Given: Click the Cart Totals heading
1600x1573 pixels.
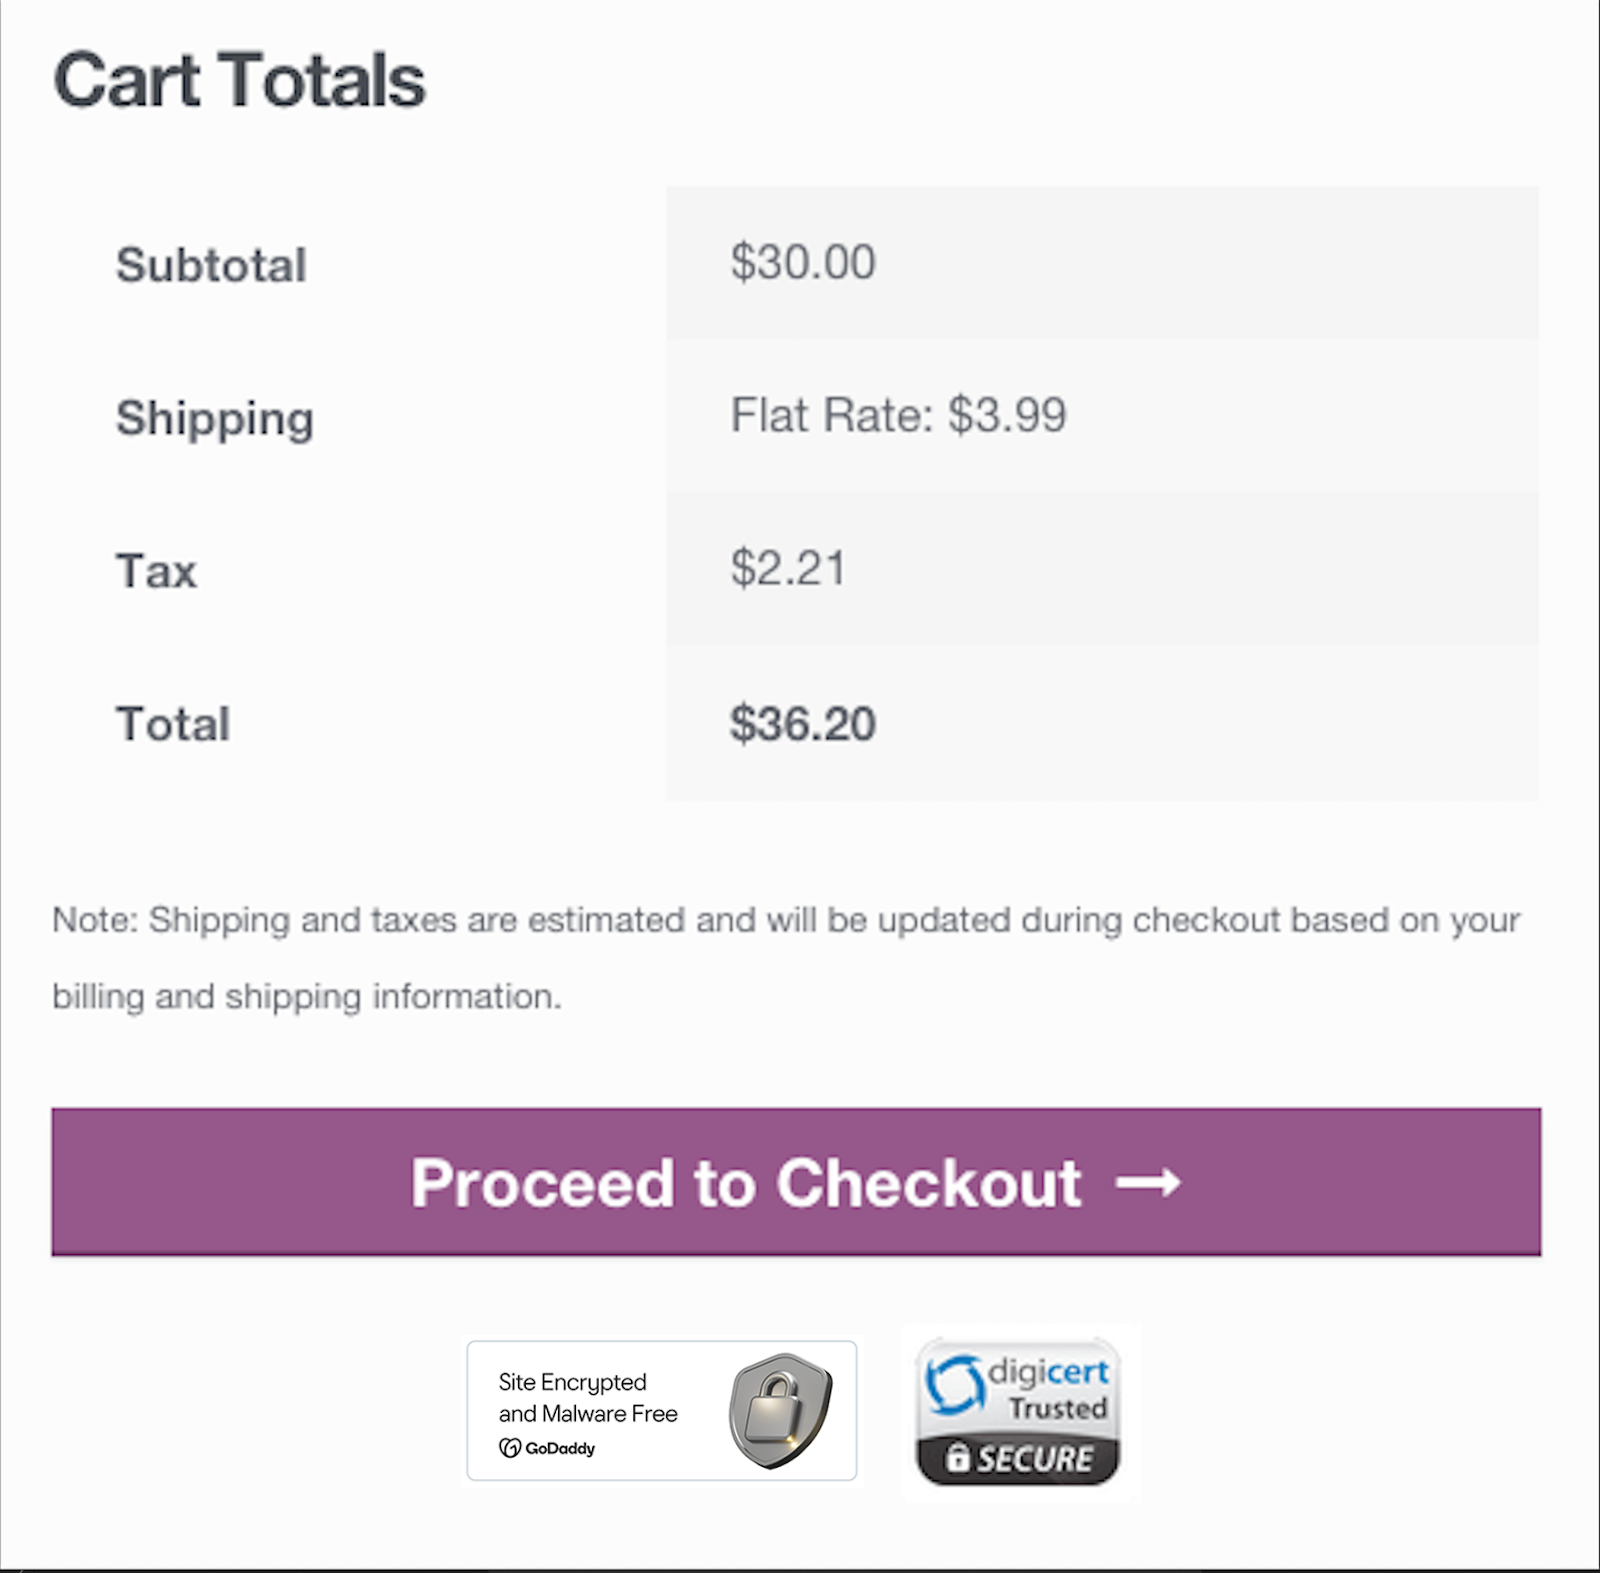Looking at the screenshot, I should (240, 78).
